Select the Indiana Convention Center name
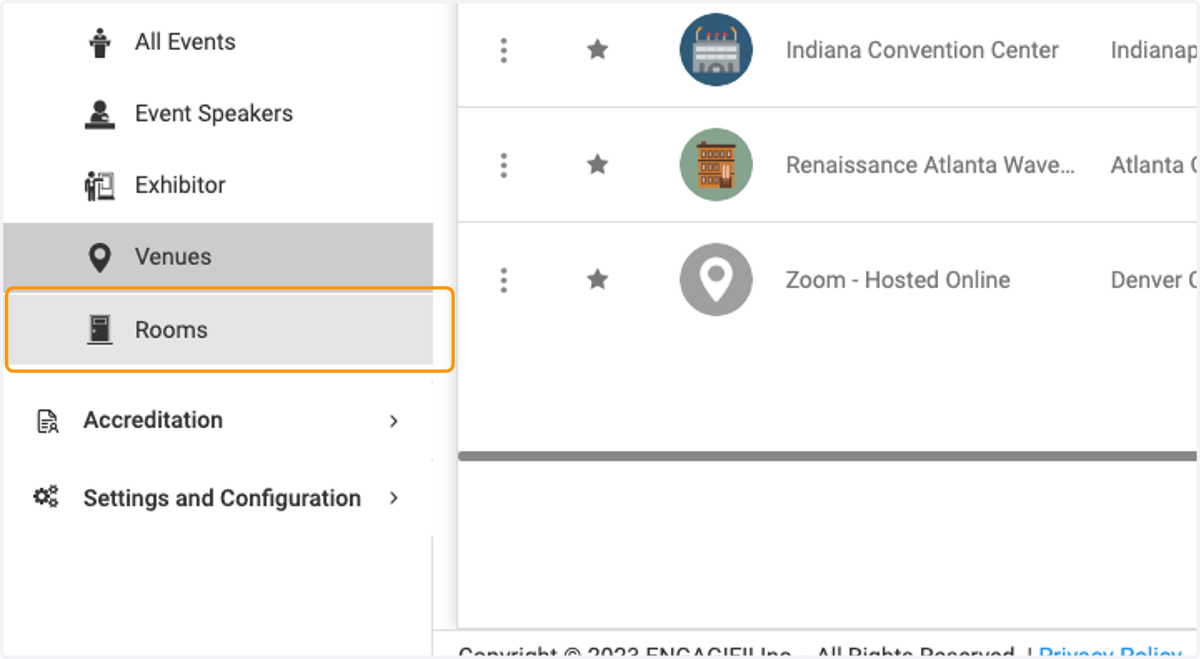Viewport: 1200px width, 659px height. (922, 50)
